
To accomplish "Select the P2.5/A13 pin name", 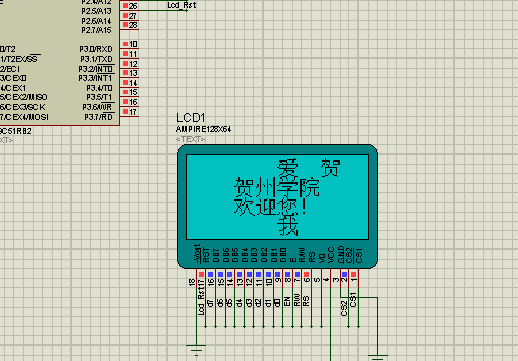I will [x=96, y=11].
